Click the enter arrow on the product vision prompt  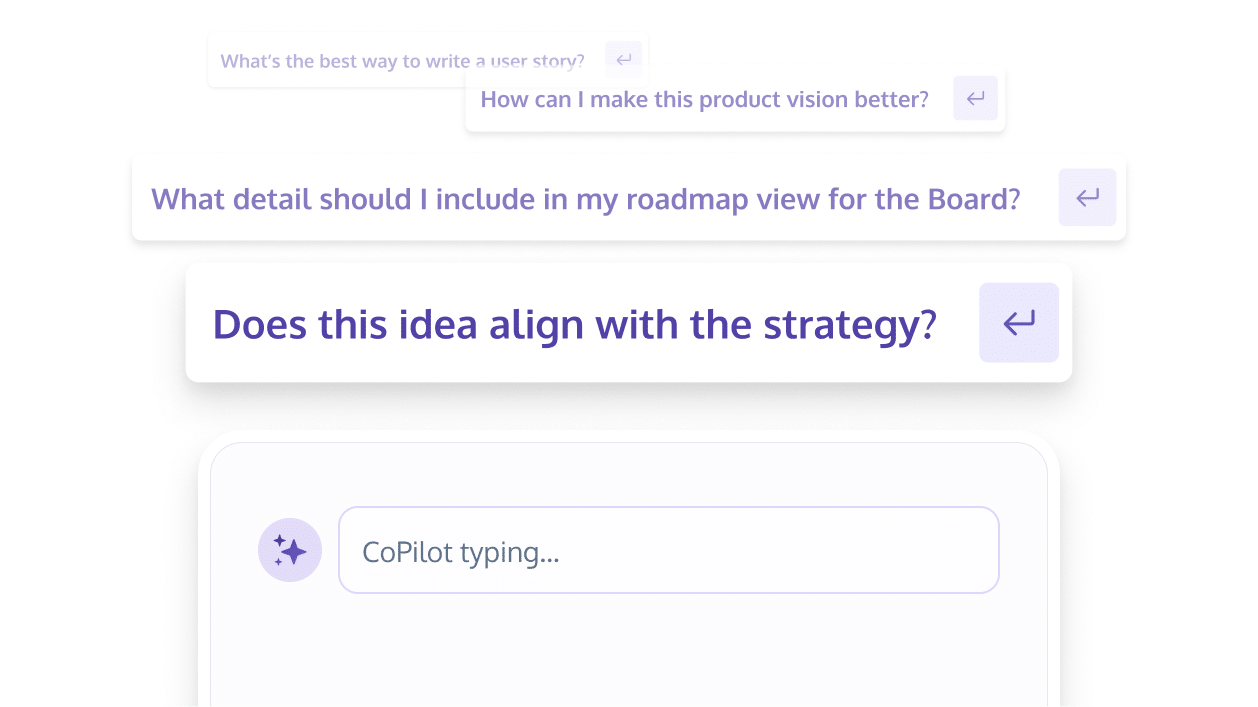(975, 98)
